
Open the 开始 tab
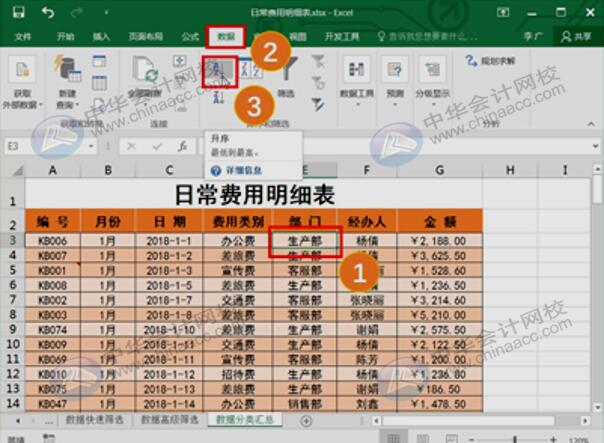65,37
